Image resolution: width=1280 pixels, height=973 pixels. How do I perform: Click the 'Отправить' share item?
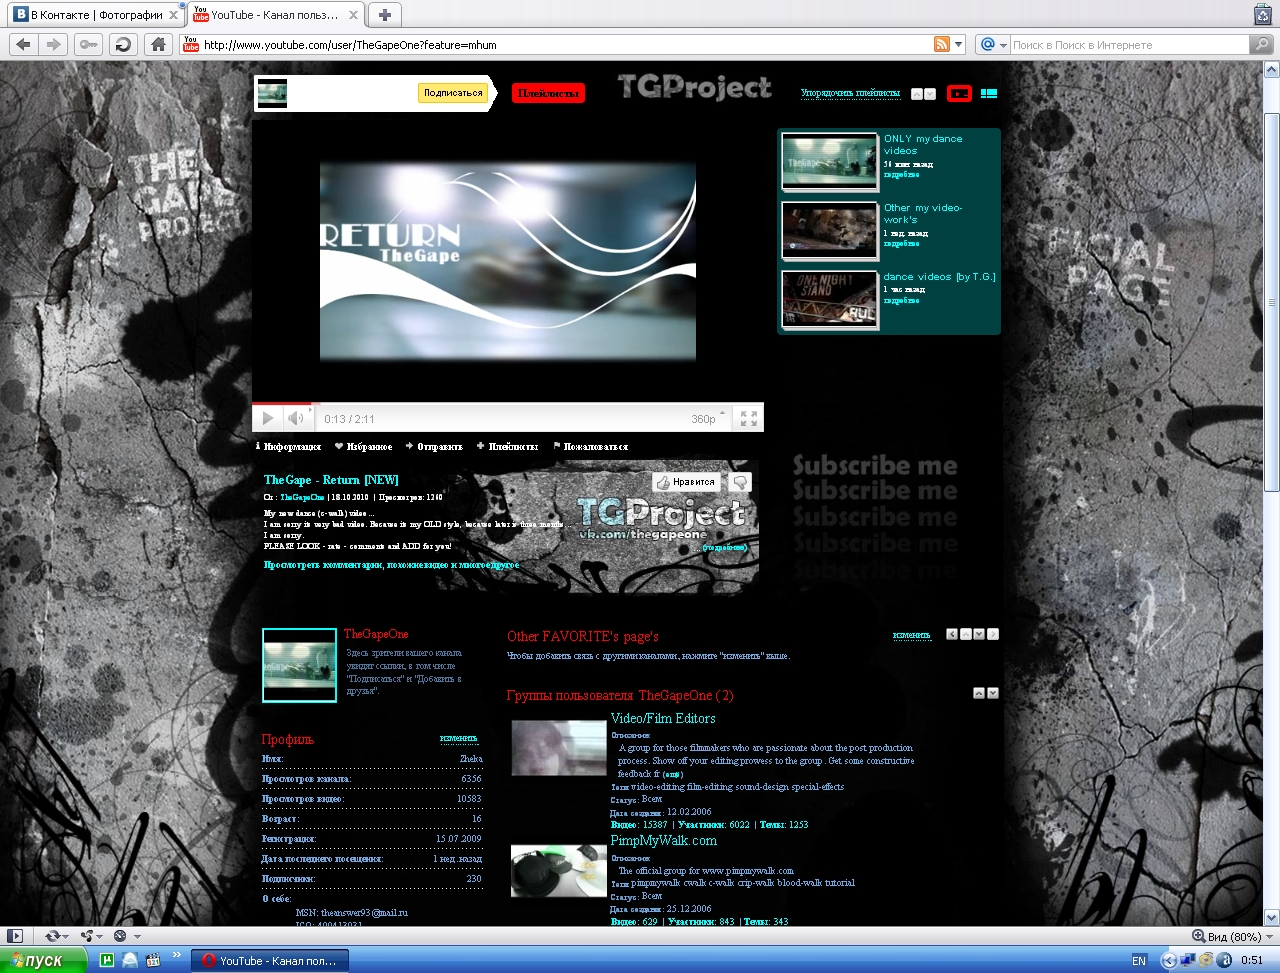tap(434, 447)
